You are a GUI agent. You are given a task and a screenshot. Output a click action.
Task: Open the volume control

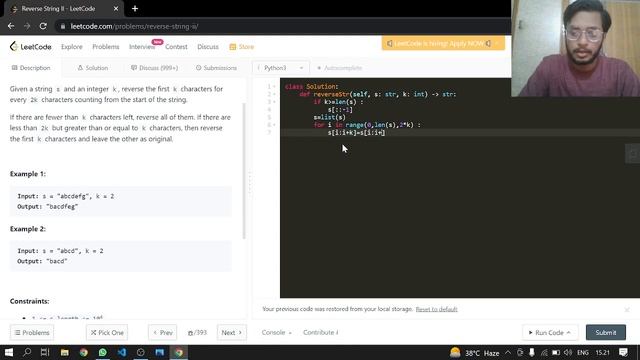(568, 353)
